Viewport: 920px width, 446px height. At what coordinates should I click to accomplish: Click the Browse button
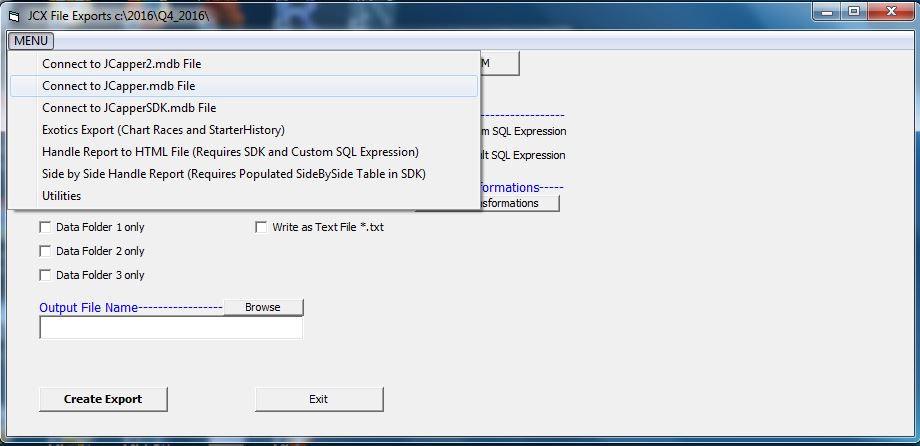(x=263, y=307)
